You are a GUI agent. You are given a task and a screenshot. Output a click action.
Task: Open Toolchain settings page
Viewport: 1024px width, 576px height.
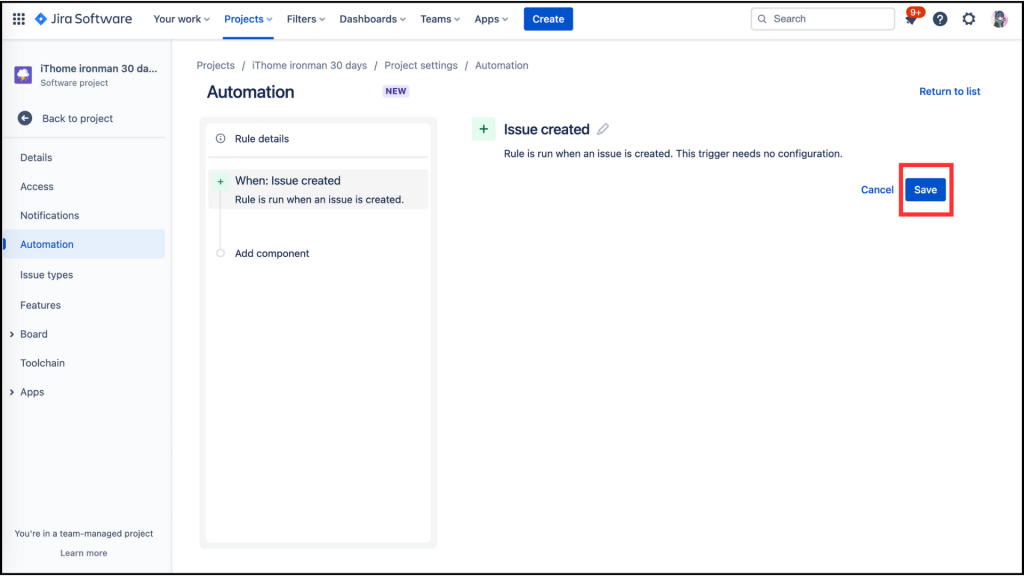(42, 363)
